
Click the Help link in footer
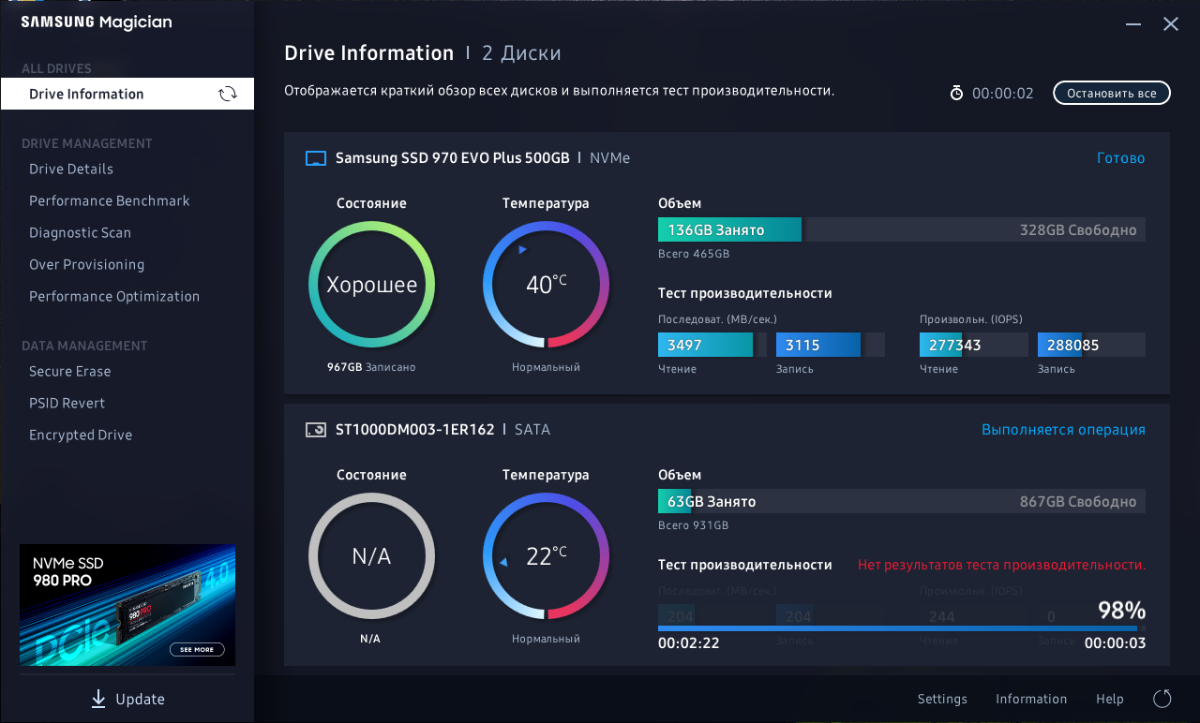click(x=1109, y=699)
